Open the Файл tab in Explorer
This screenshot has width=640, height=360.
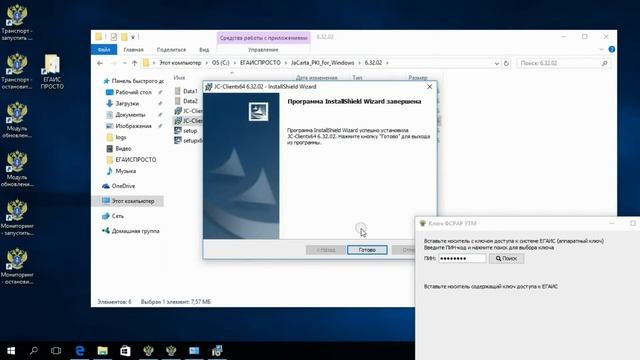click(104, 49)
